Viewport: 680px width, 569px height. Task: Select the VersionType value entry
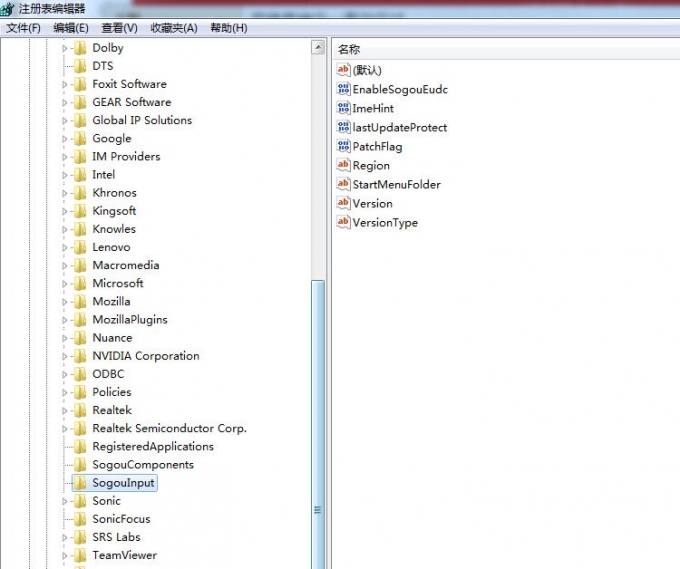tap(384, 223)
